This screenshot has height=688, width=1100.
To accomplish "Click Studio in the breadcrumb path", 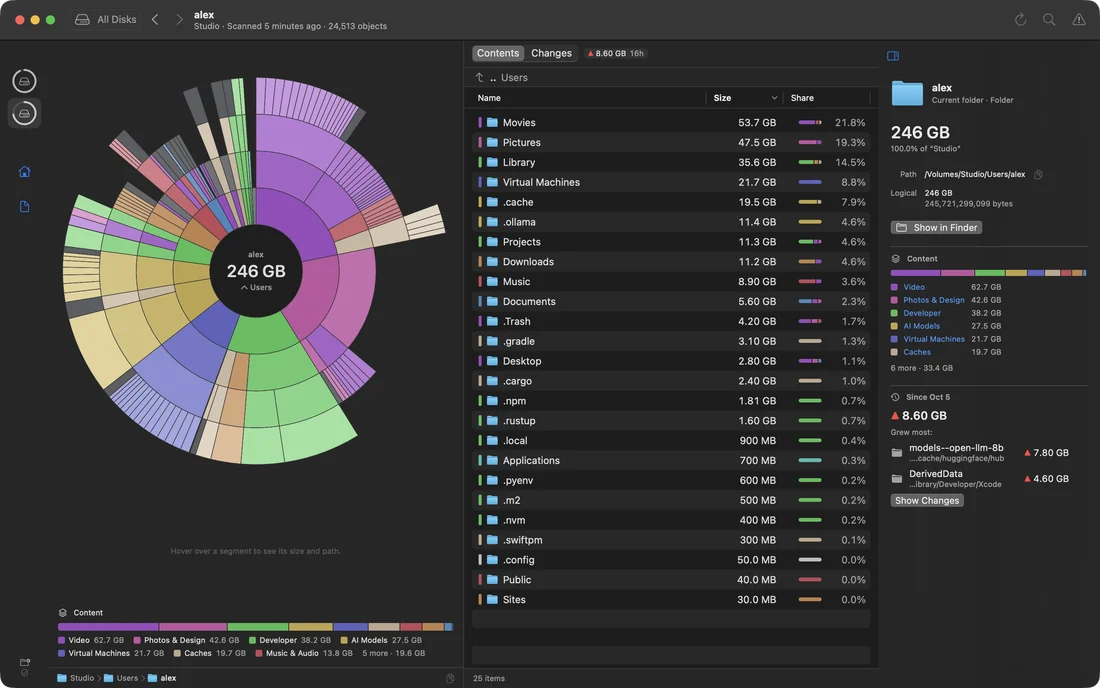I will (x=76, y=678).
